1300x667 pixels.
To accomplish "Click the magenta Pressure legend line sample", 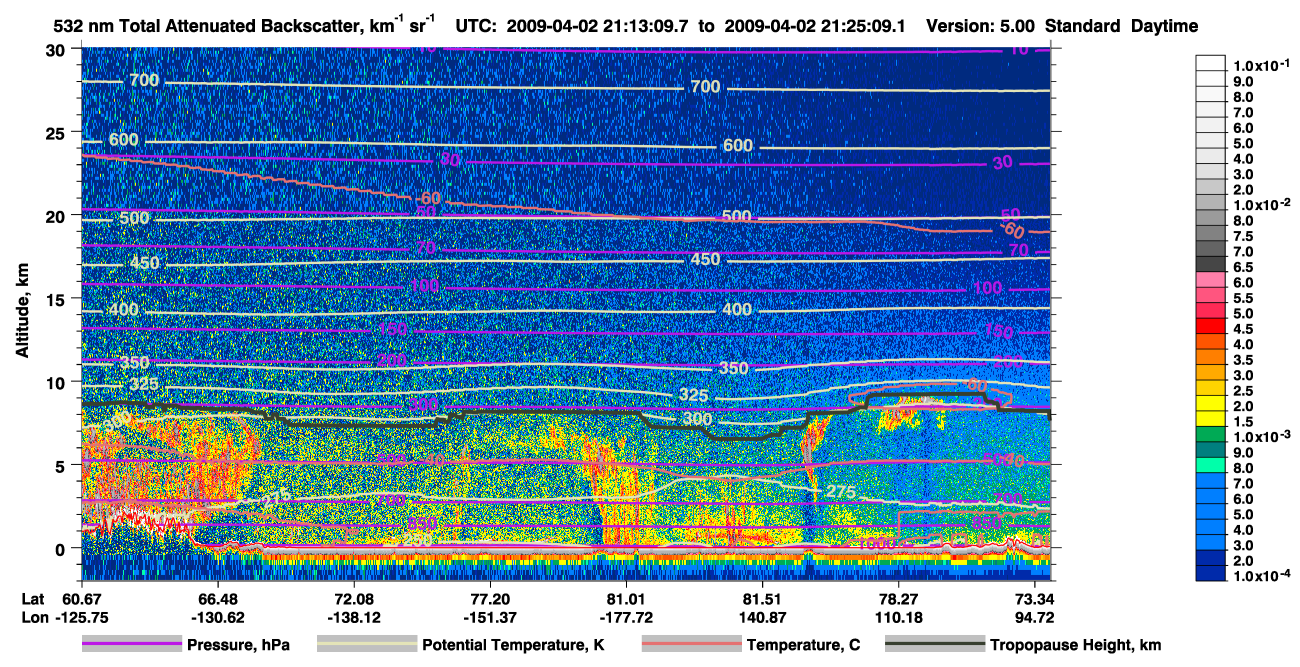I will tap(131, 644).
